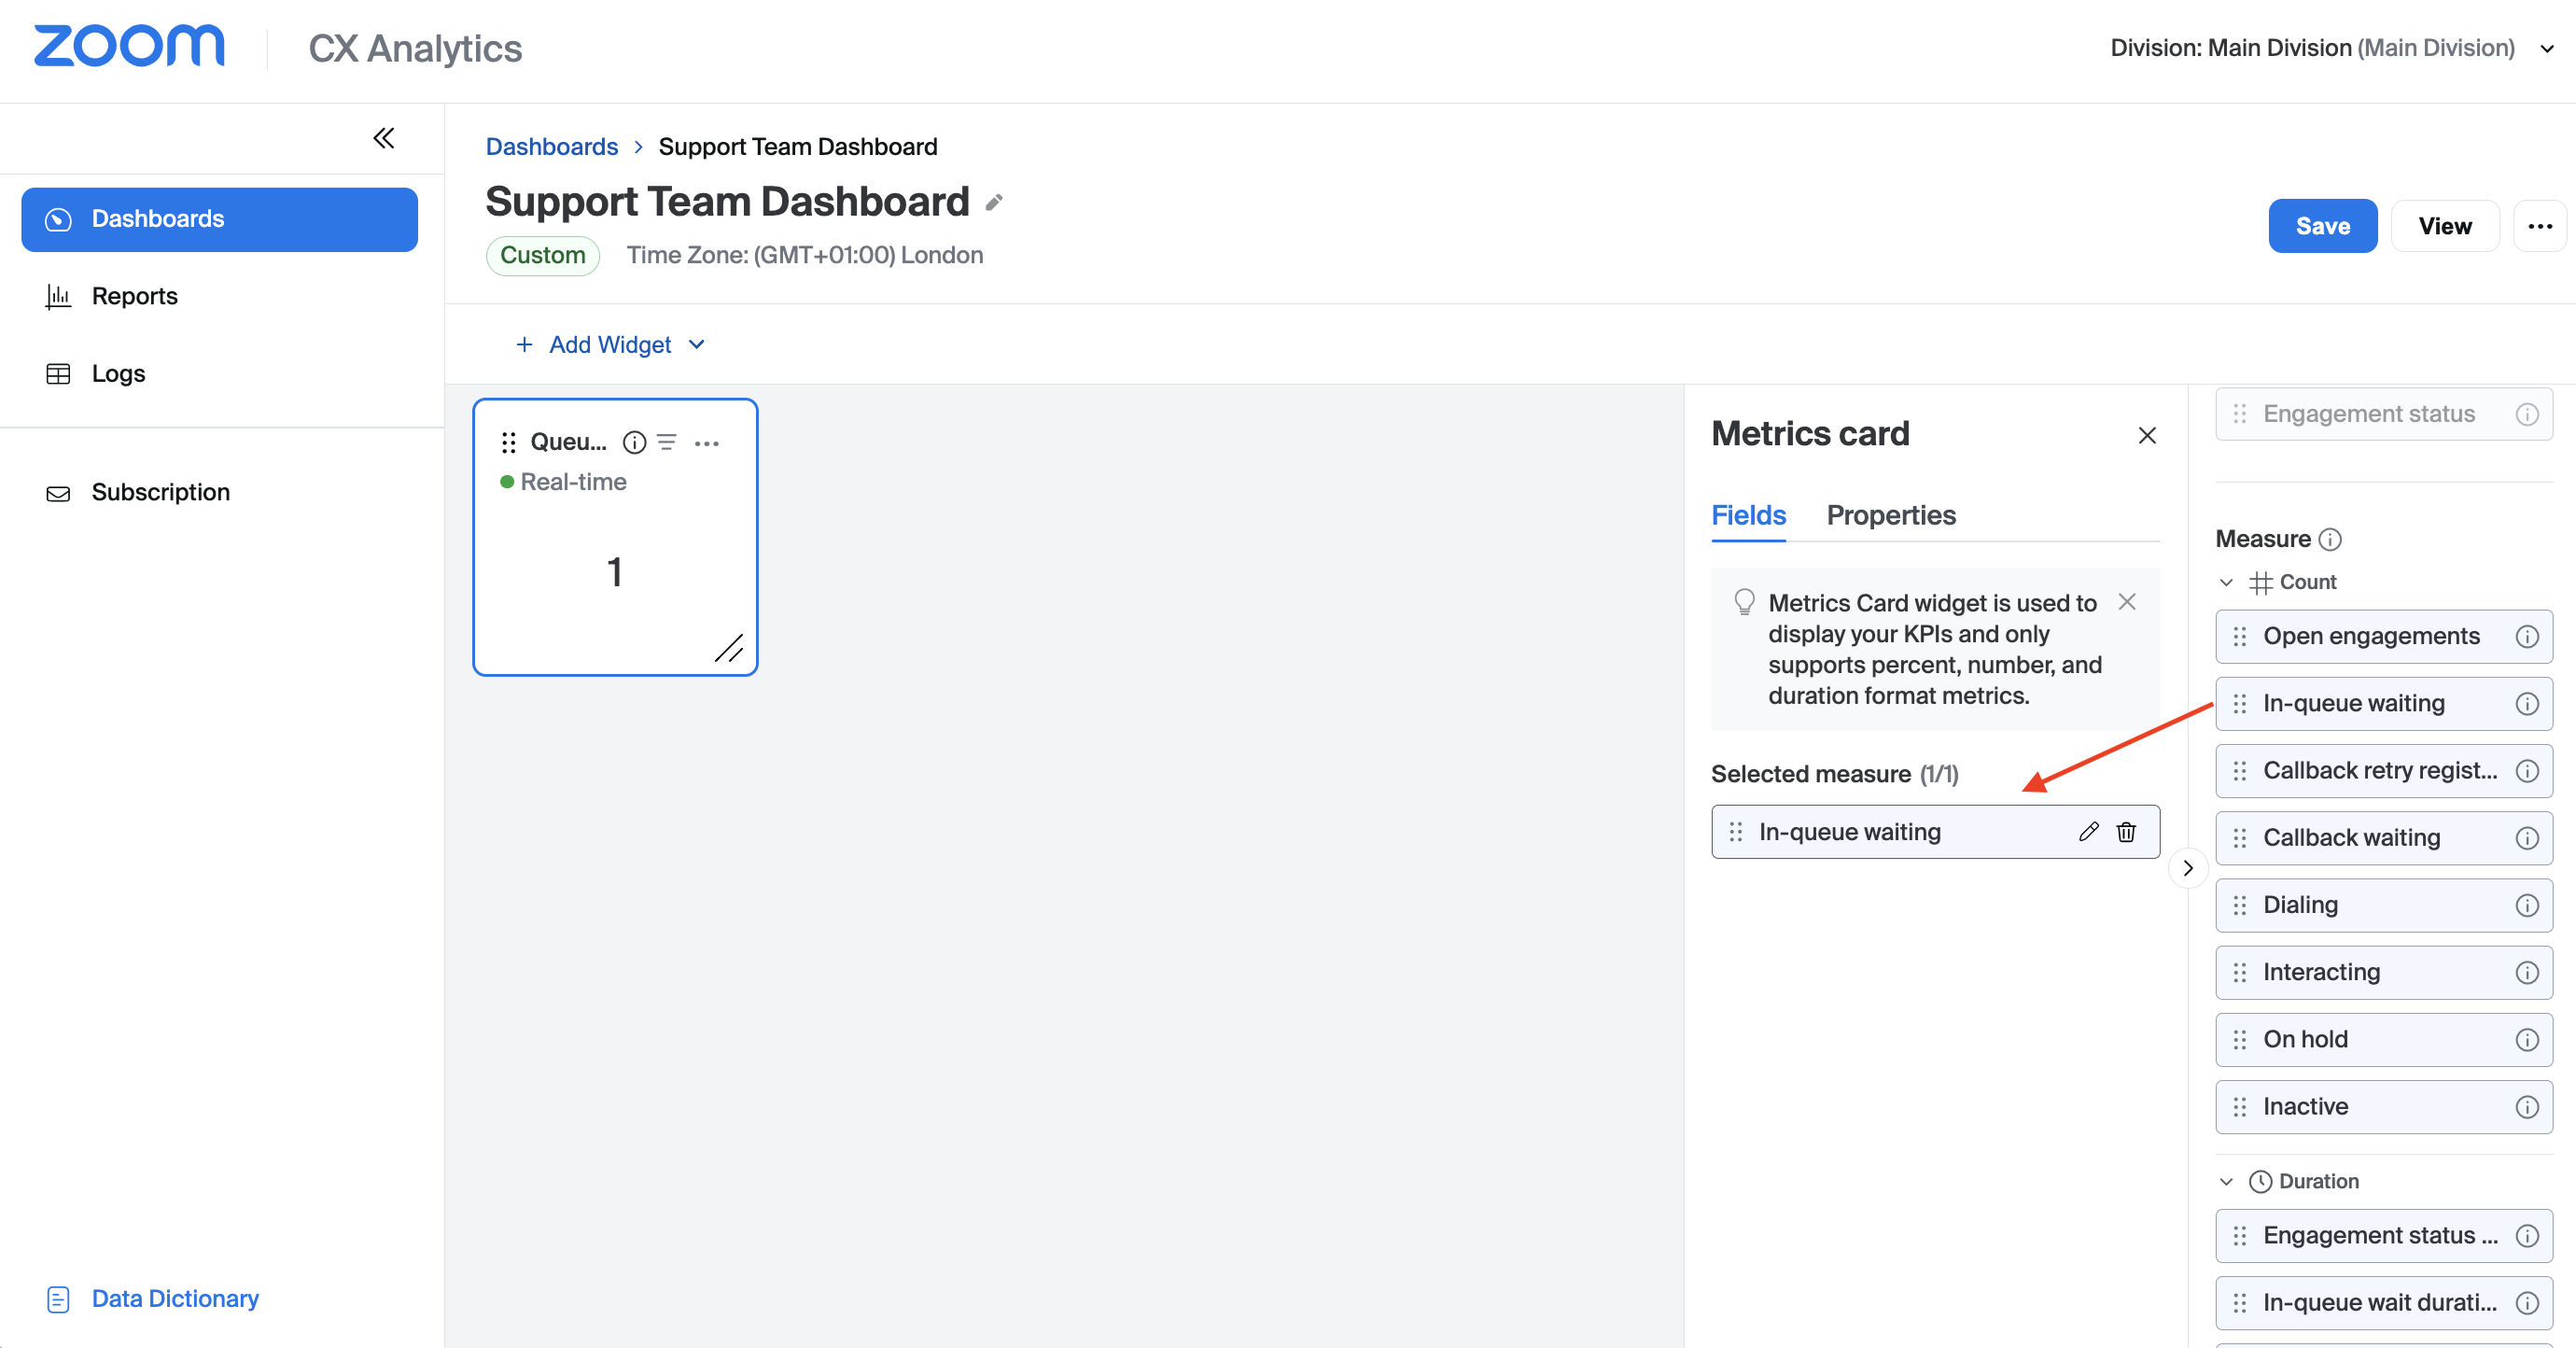2576x1348 pixels.
Task: Open the three-dot menu on the Queue widget
Action: 706,443
